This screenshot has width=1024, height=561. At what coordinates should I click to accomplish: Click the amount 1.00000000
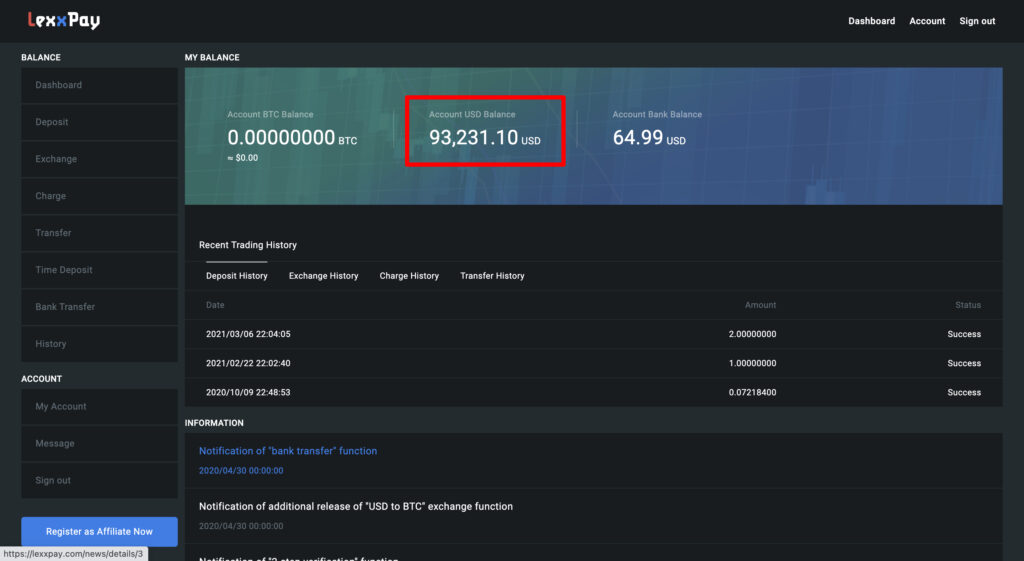[752, 363]
